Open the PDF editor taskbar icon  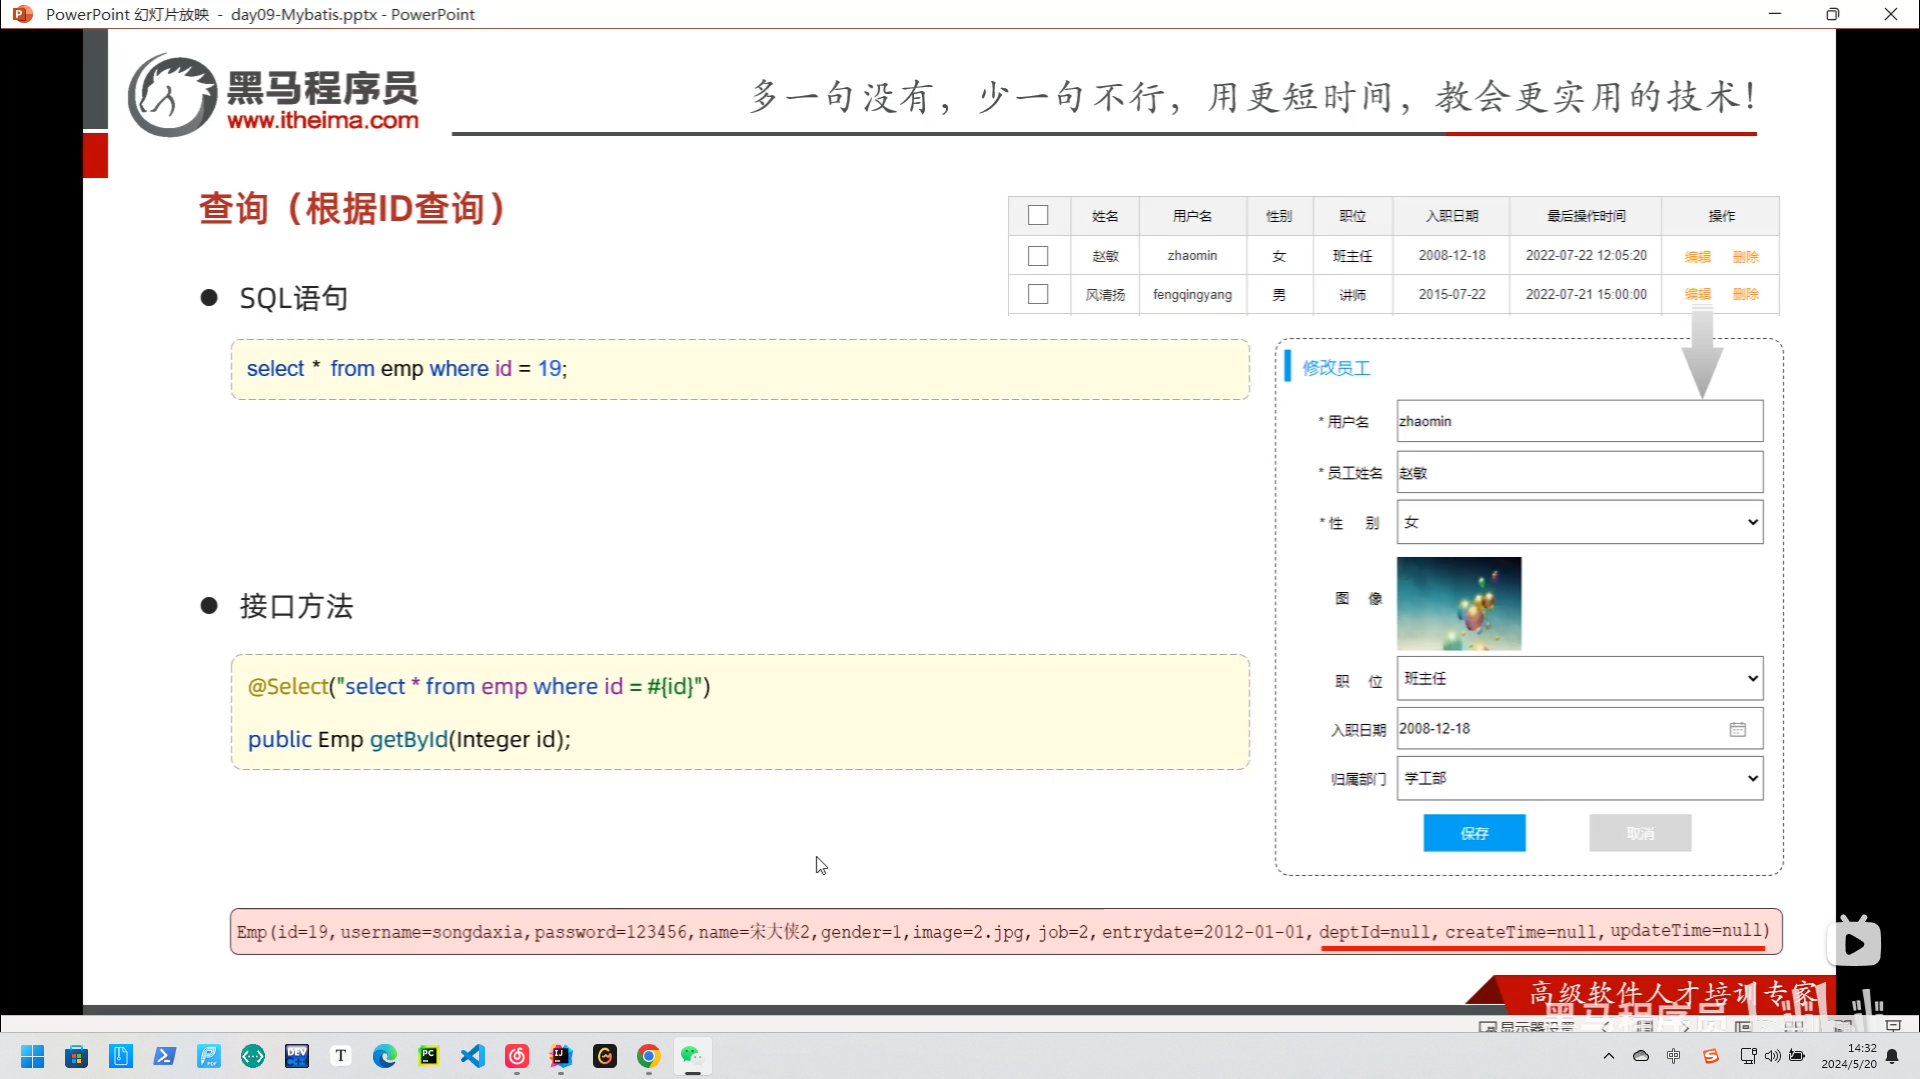(x=208, y=1056)
